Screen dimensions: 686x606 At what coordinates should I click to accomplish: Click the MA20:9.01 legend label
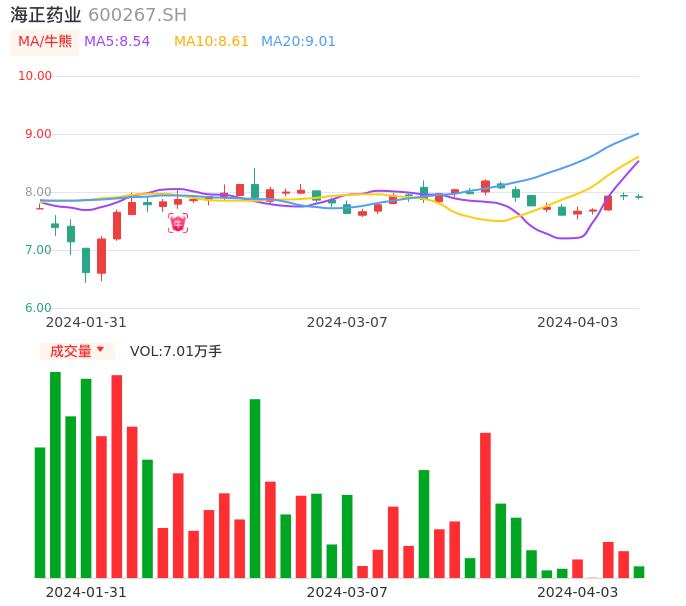tap(298, 42)
